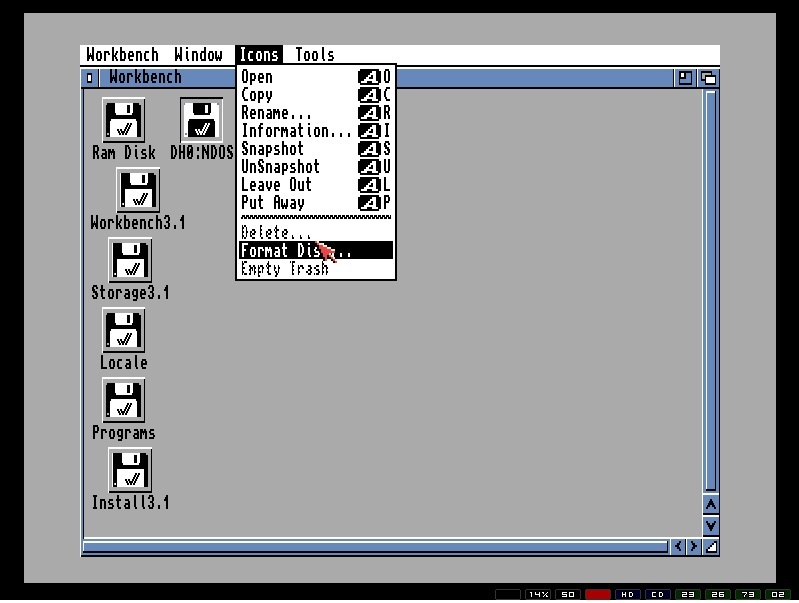Click the floppy drive 26 indicator

pyautogui.click(x=718, y=594)
